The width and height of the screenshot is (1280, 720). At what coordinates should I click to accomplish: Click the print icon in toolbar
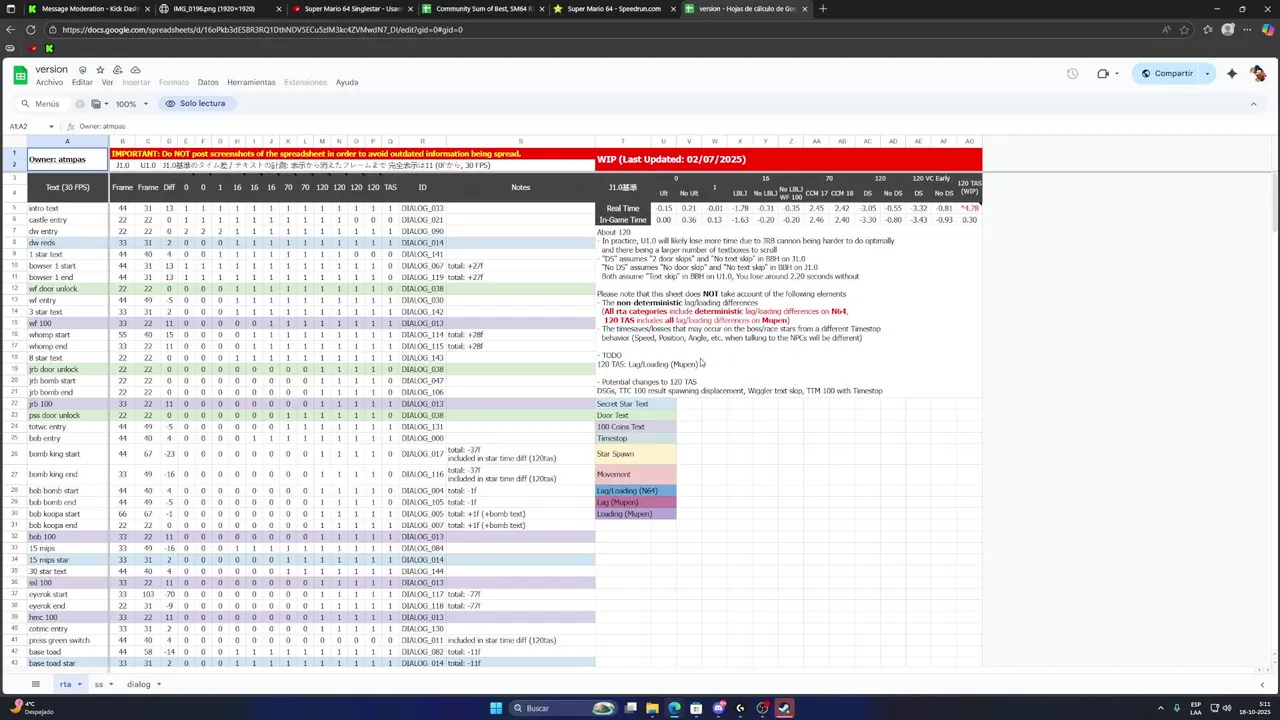coord(80,104)
